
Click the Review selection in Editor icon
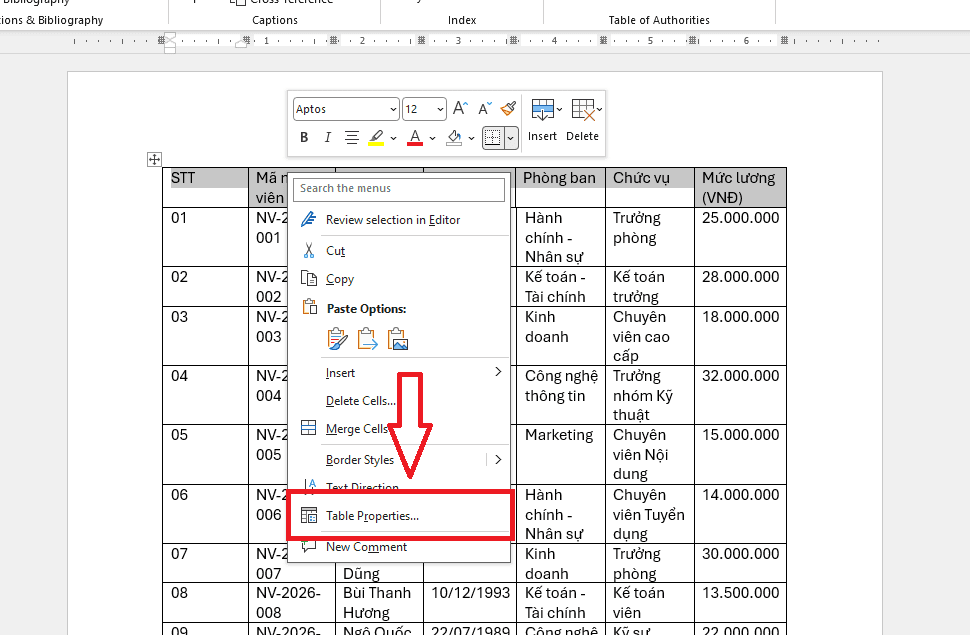pos(309,219)
